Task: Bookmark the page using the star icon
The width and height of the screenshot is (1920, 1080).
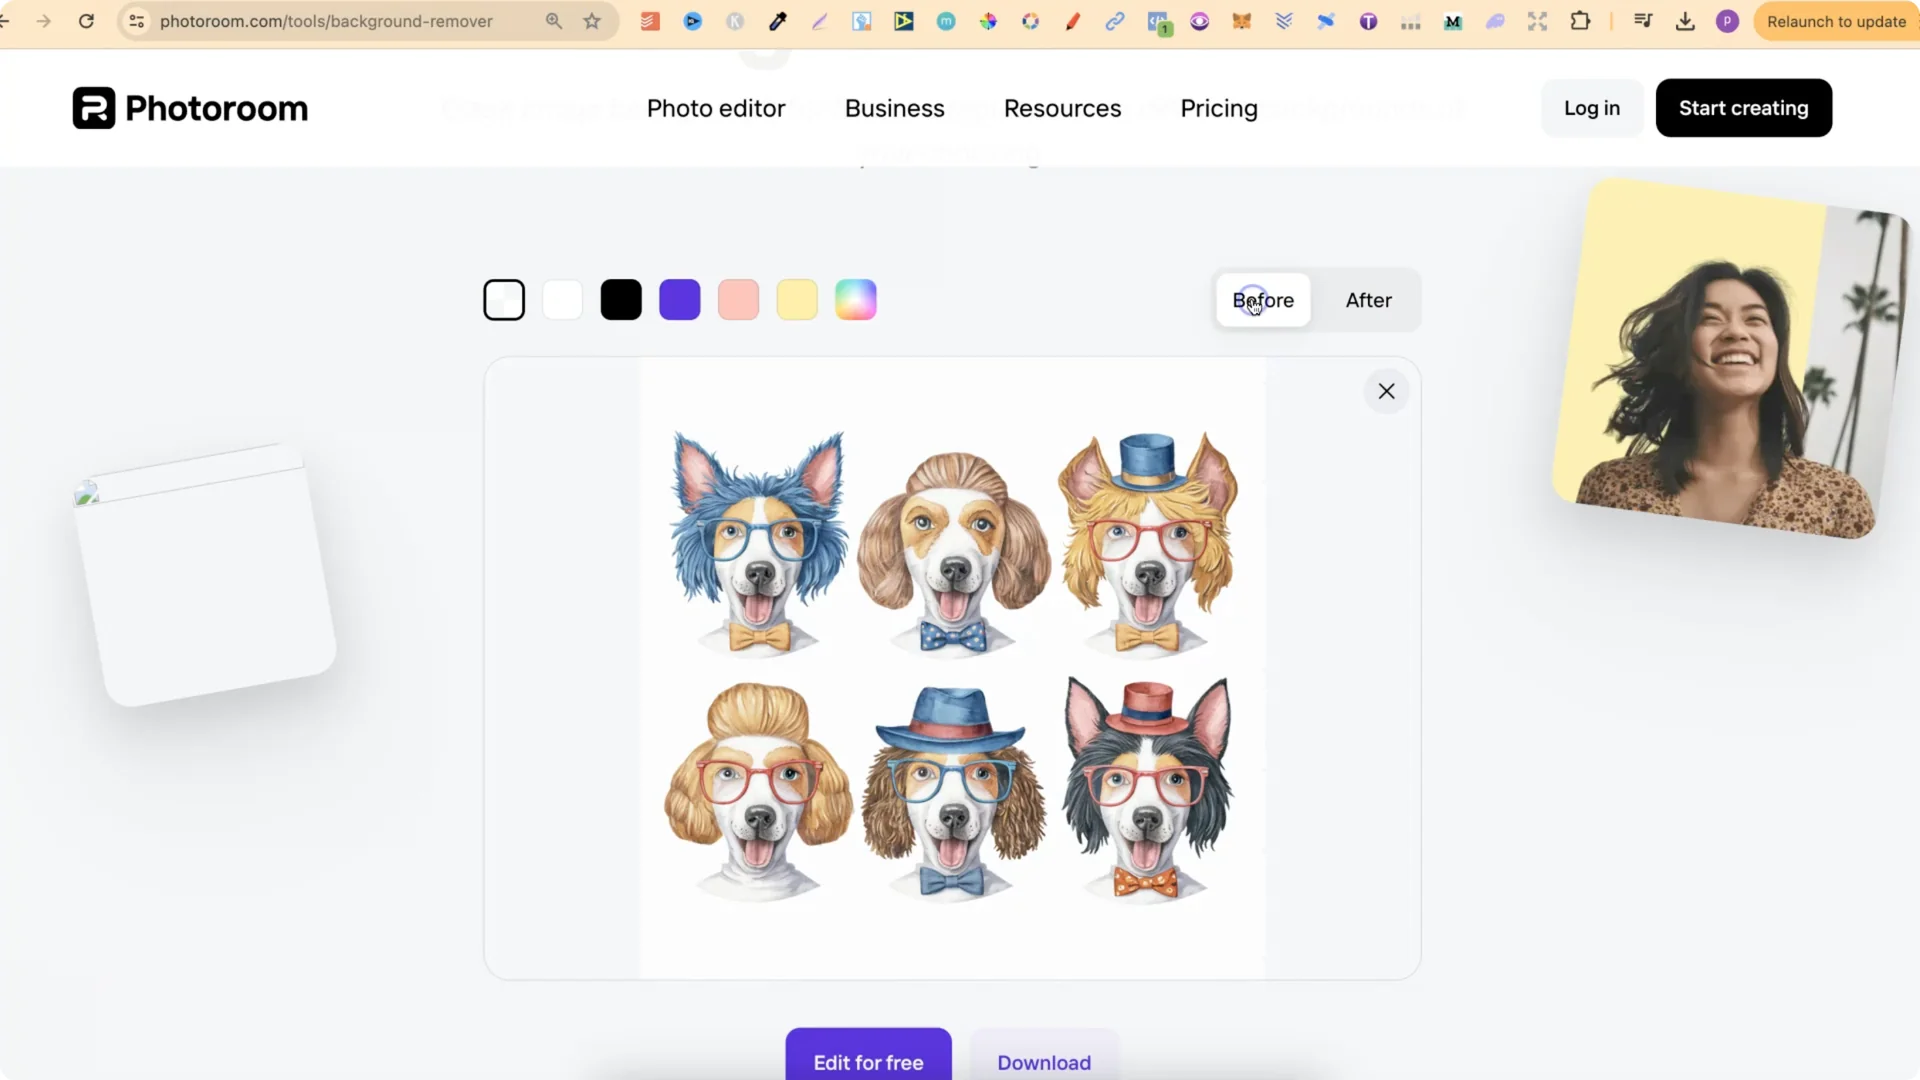Action: [592, 21]
